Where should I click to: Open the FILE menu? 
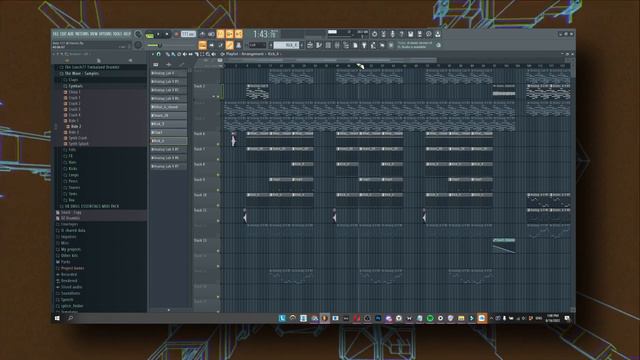pyautogui.click(x=56, y=34)
